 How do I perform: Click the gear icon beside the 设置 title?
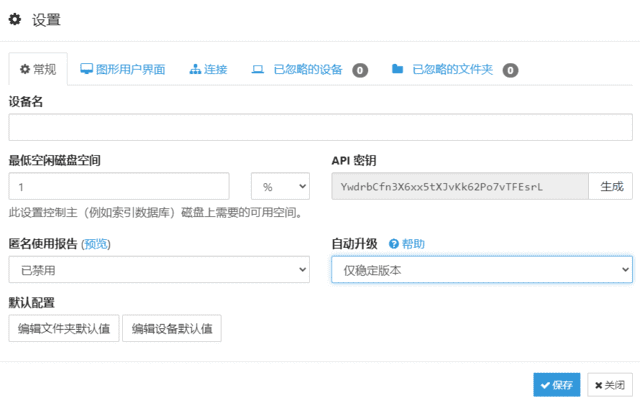pyautogui.click(x=15, y=19)
